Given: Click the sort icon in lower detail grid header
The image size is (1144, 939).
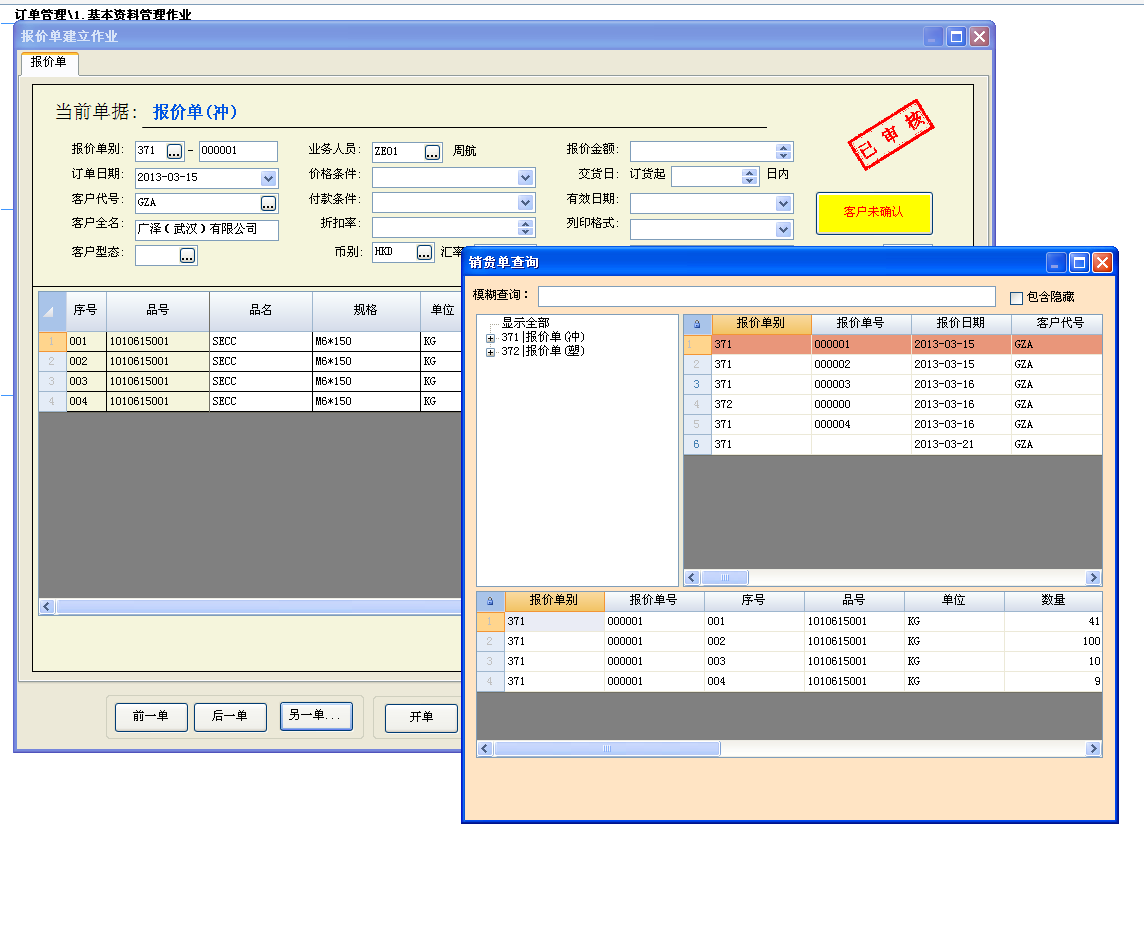Looking at the screenshot, I should click(490, 601).
